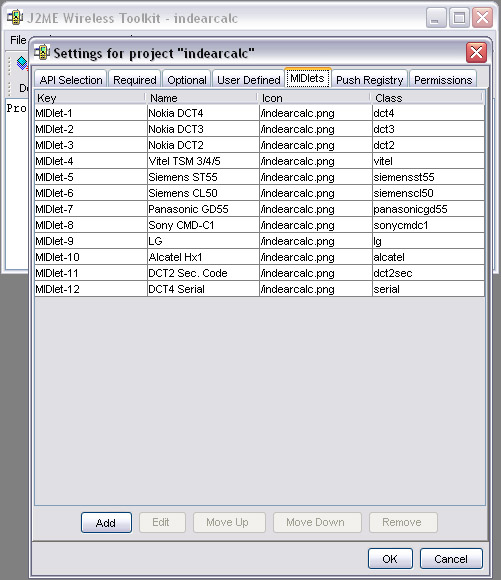Image resolution: width=501 pixels, height=580 pixels.
Task: Select the MIDlet-4 key cell
Action: pyautogui.click(x=91, y=161)
